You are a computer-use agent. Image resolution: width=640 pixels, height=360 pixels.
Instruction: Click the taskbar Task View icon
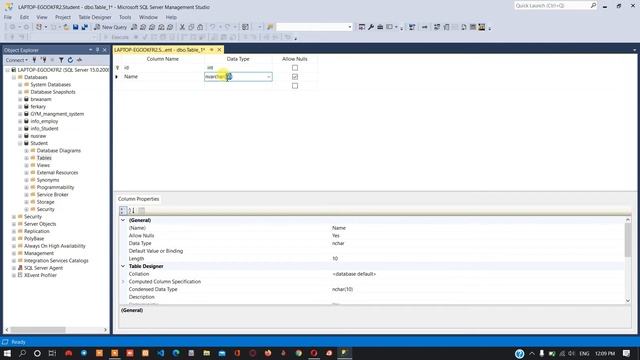pyautogui.click(x=52, y=353)
